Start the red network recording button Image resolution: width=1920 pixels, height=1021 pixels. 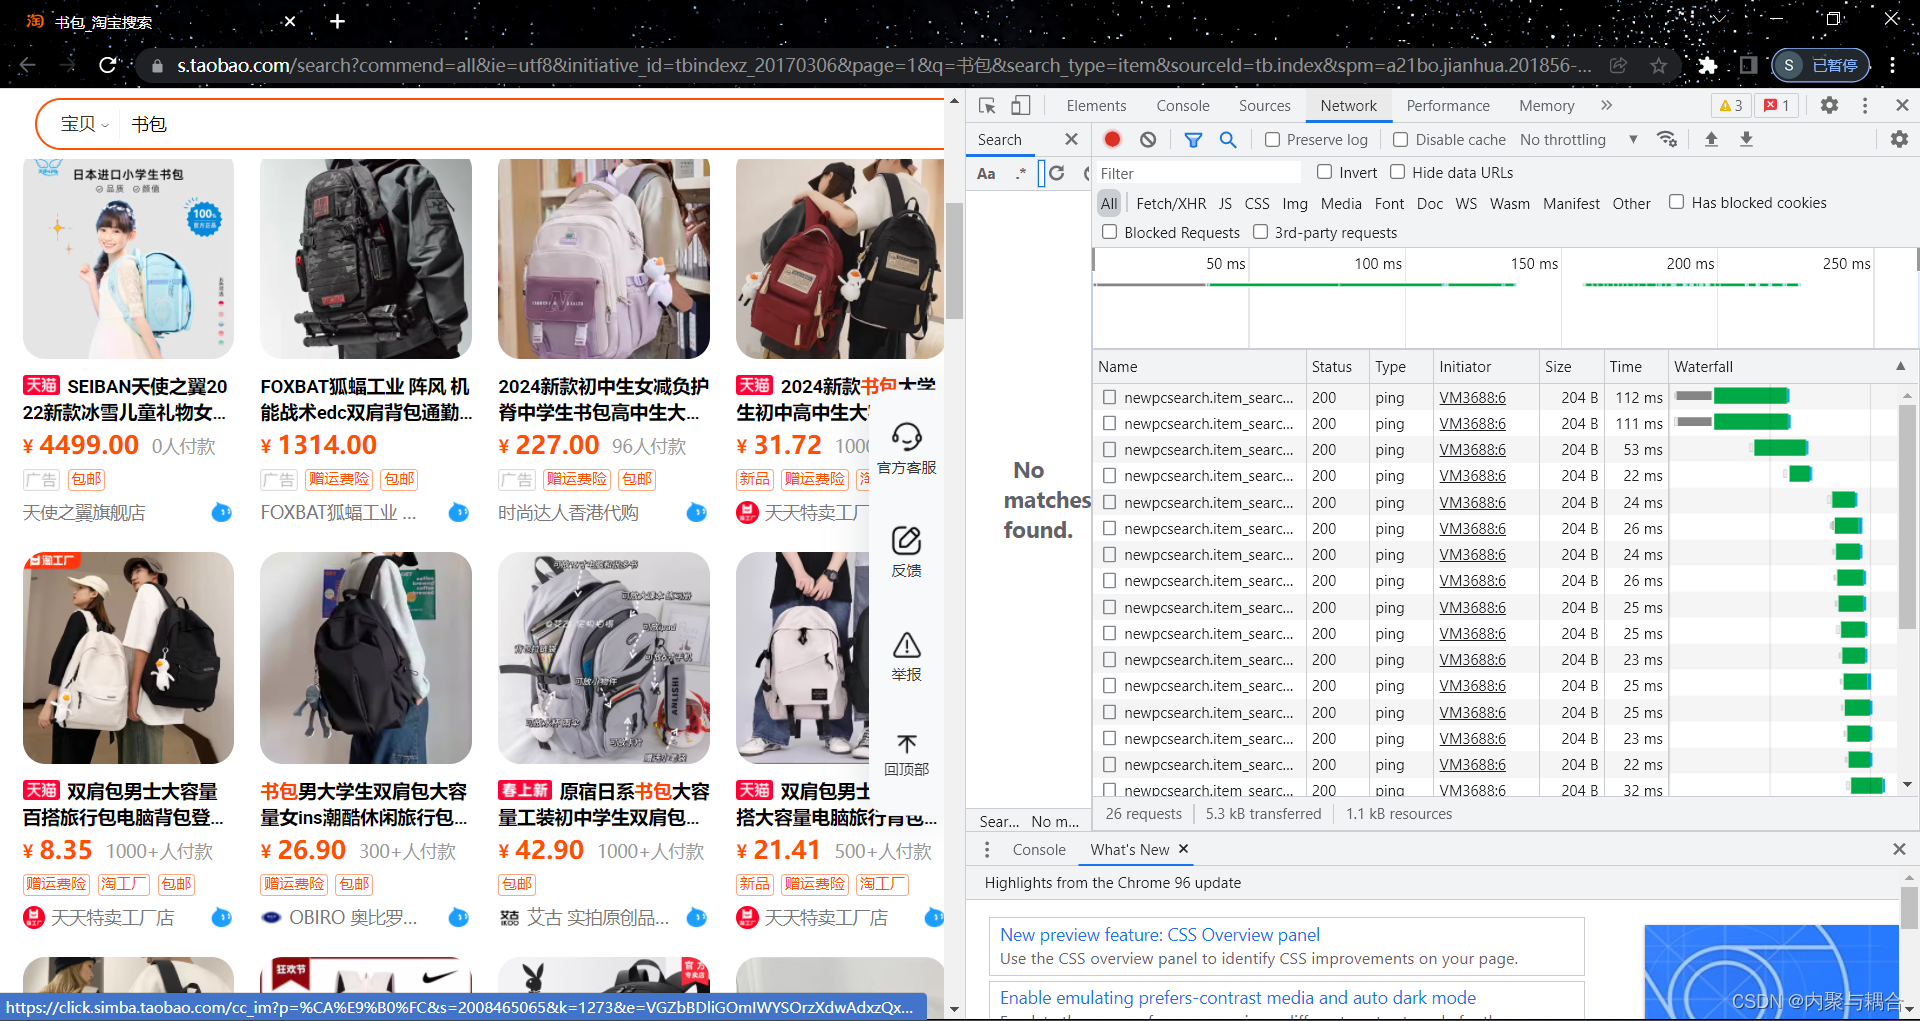(1112, 139)
